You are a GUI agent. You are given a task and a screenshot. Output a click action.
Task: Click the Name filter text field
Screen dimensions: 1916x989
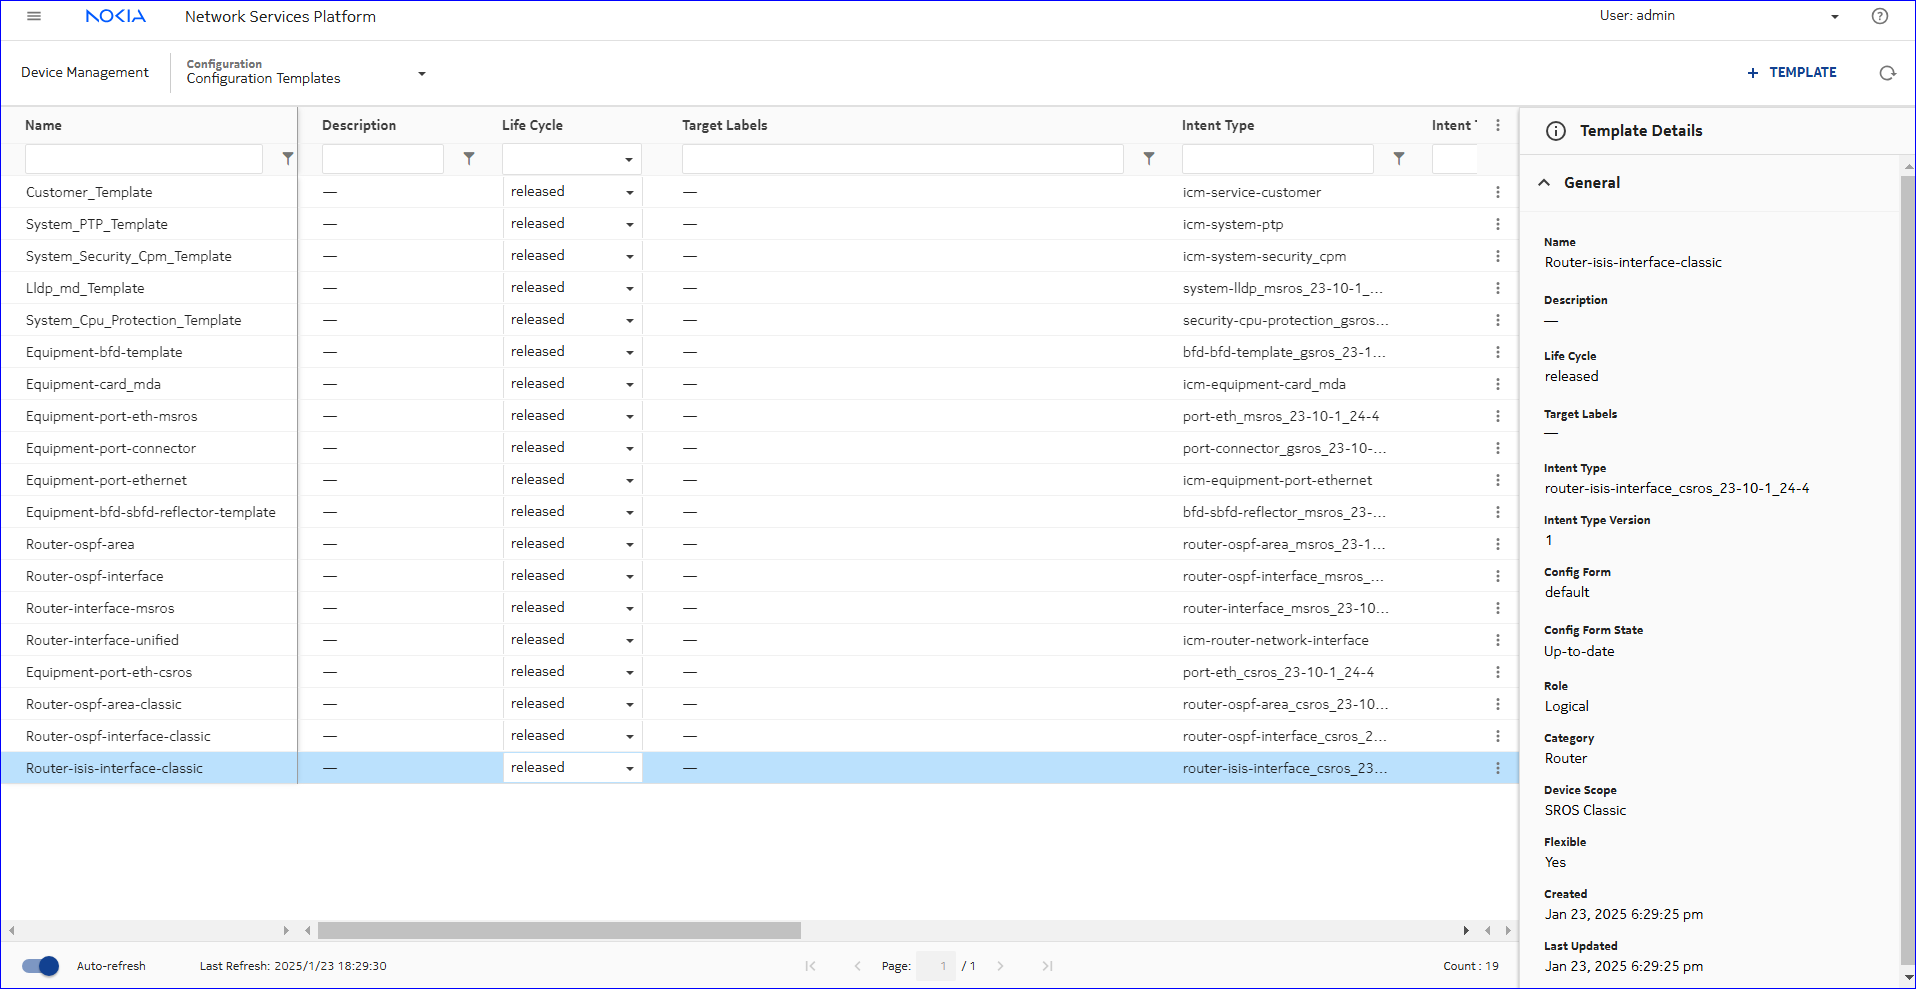(x=144, y=159)
